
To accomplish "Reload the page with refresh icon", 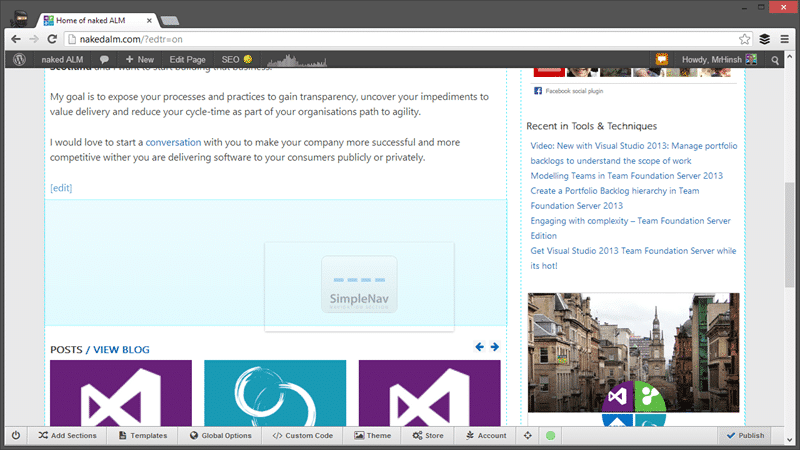I will [x=52, y=39].
